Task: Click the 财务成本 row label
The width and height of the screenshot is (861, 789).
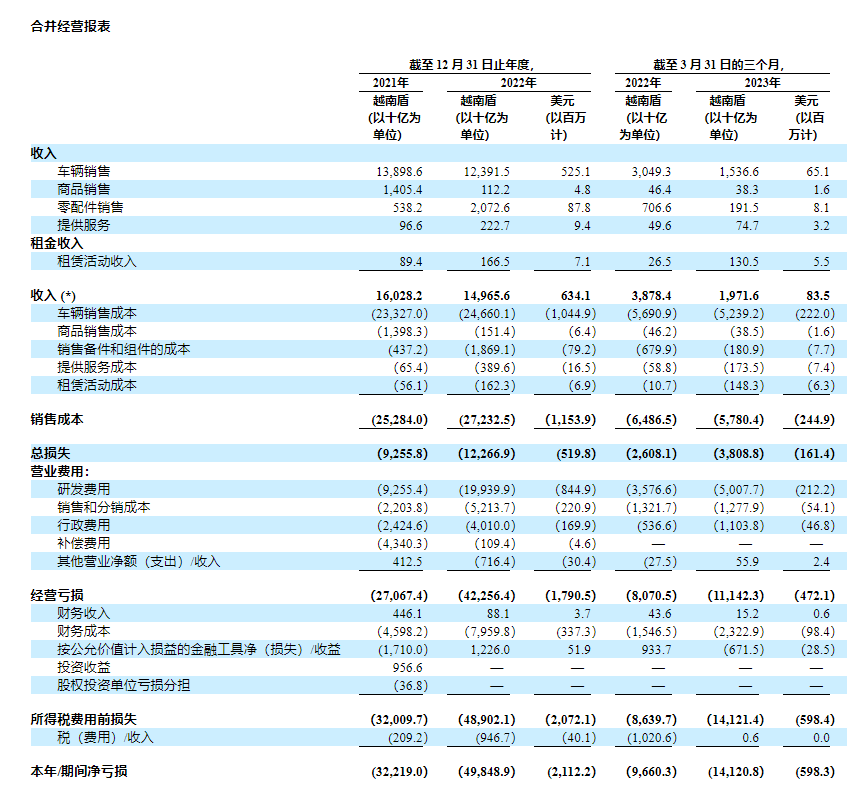Action: tap(84, 631)
